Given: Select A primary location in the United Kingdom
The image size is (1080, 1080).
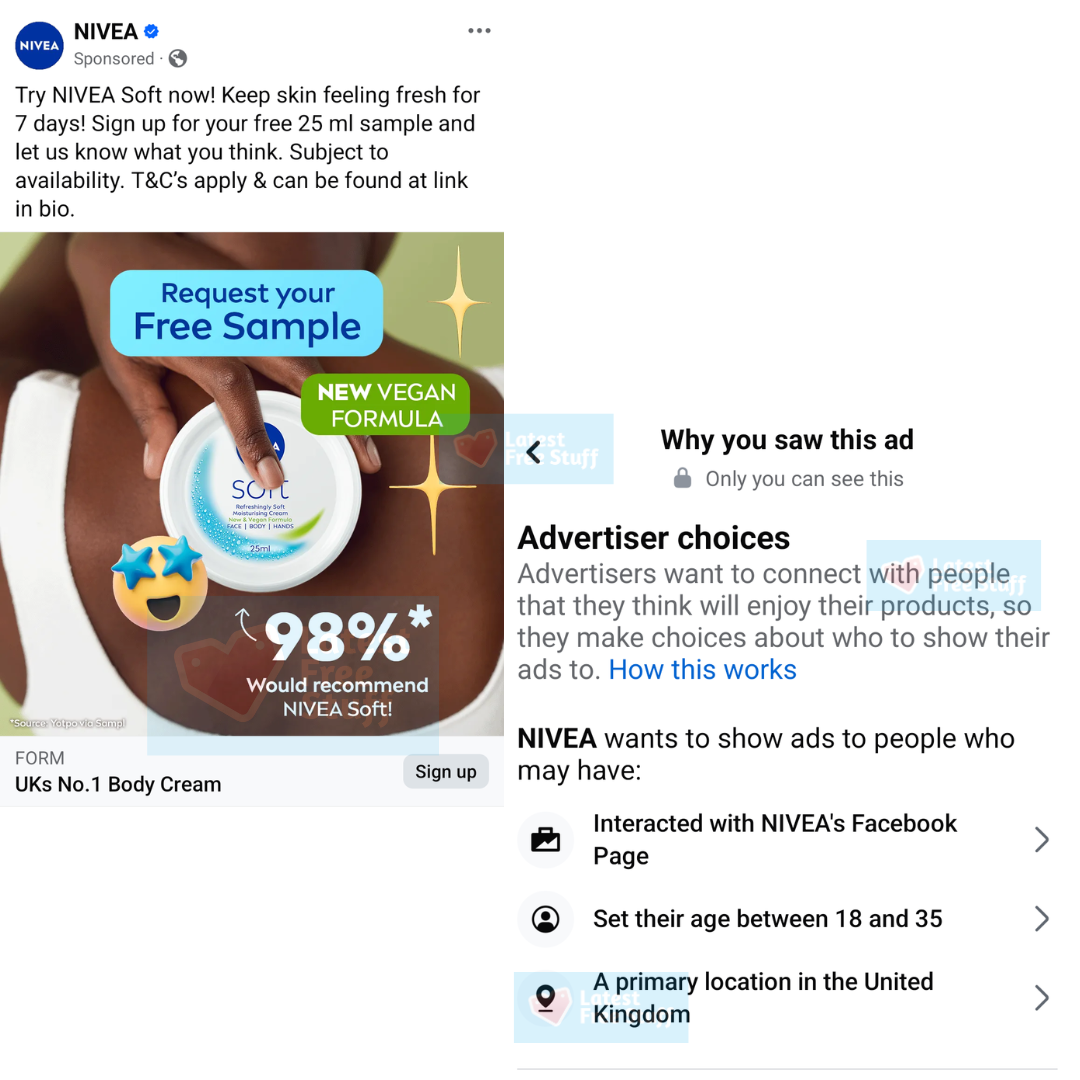Looking at the screenshot, I should click(x=787, y=998).
